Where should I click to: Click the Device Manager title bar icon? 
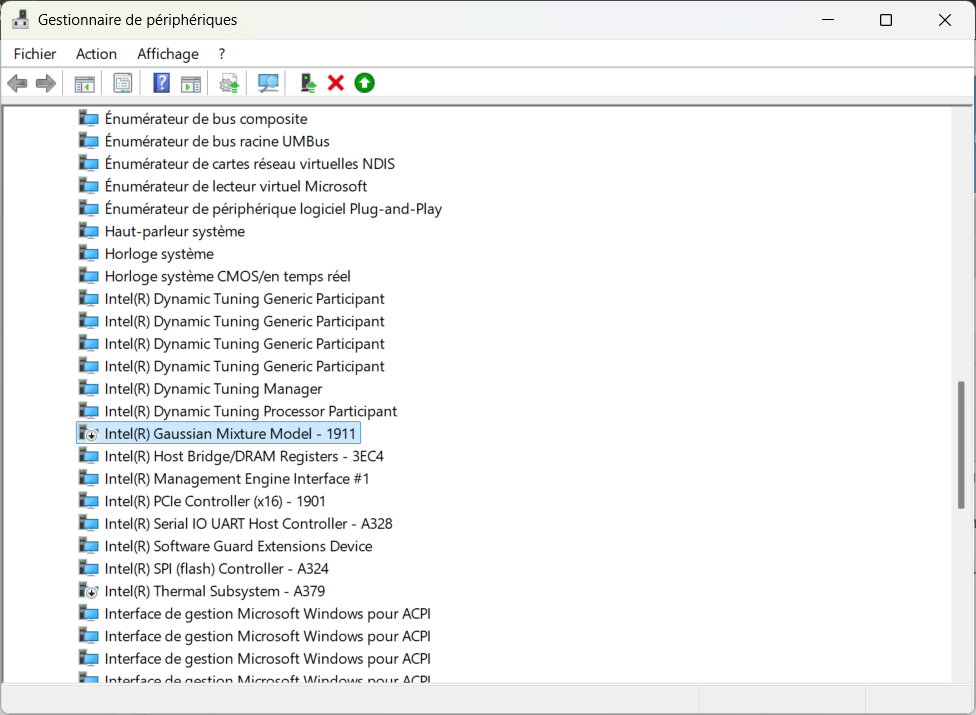[x=21, y=19]
